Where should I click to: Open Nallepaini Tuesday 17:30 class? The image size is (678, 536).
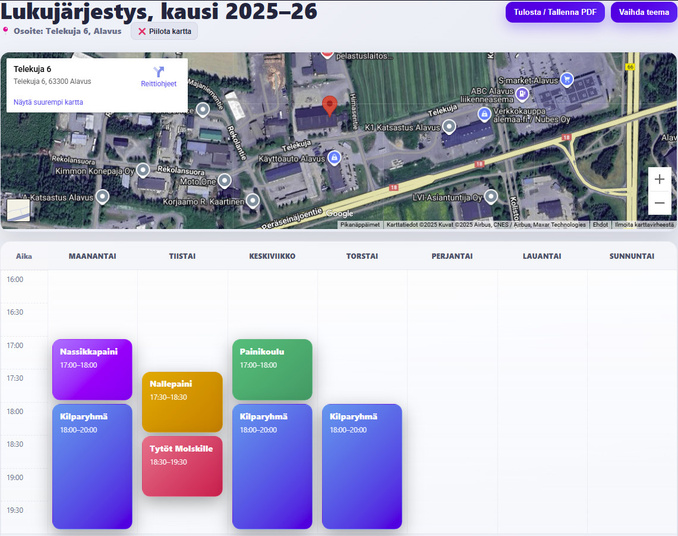tap(182, 402)
